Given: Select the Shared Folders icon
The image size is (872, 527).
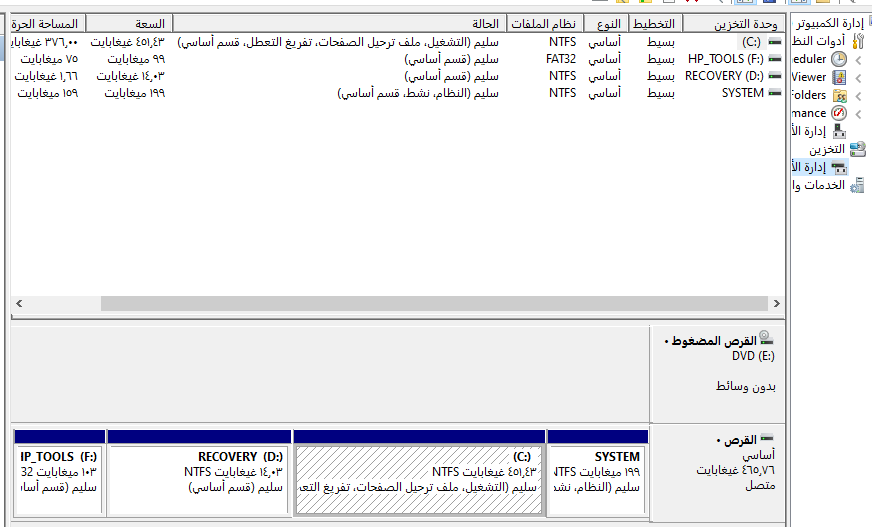Looking at the screenshot, I should (838, 95).
